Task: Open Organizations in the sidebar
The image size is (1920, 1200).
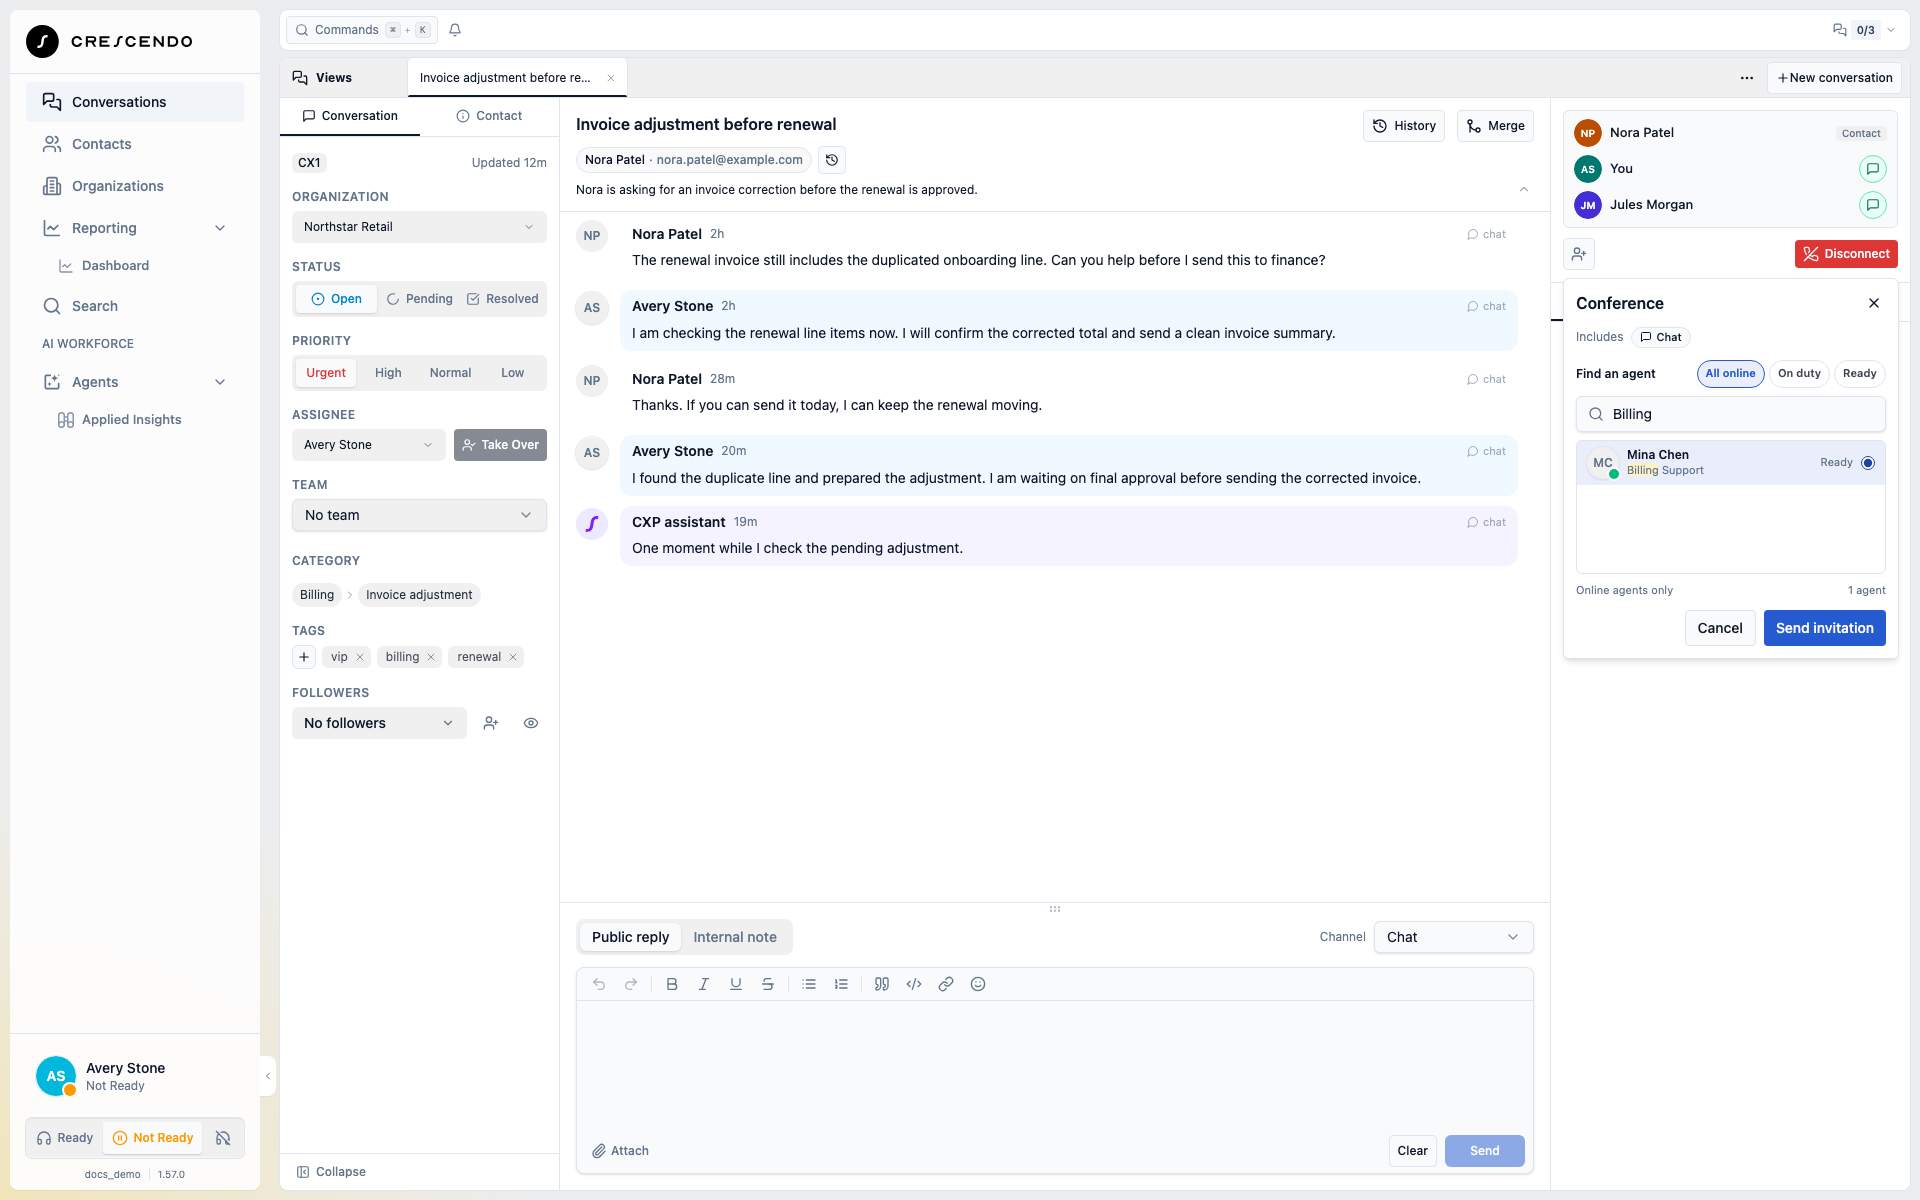Action: pyautogui.click(x=135, y=186)
